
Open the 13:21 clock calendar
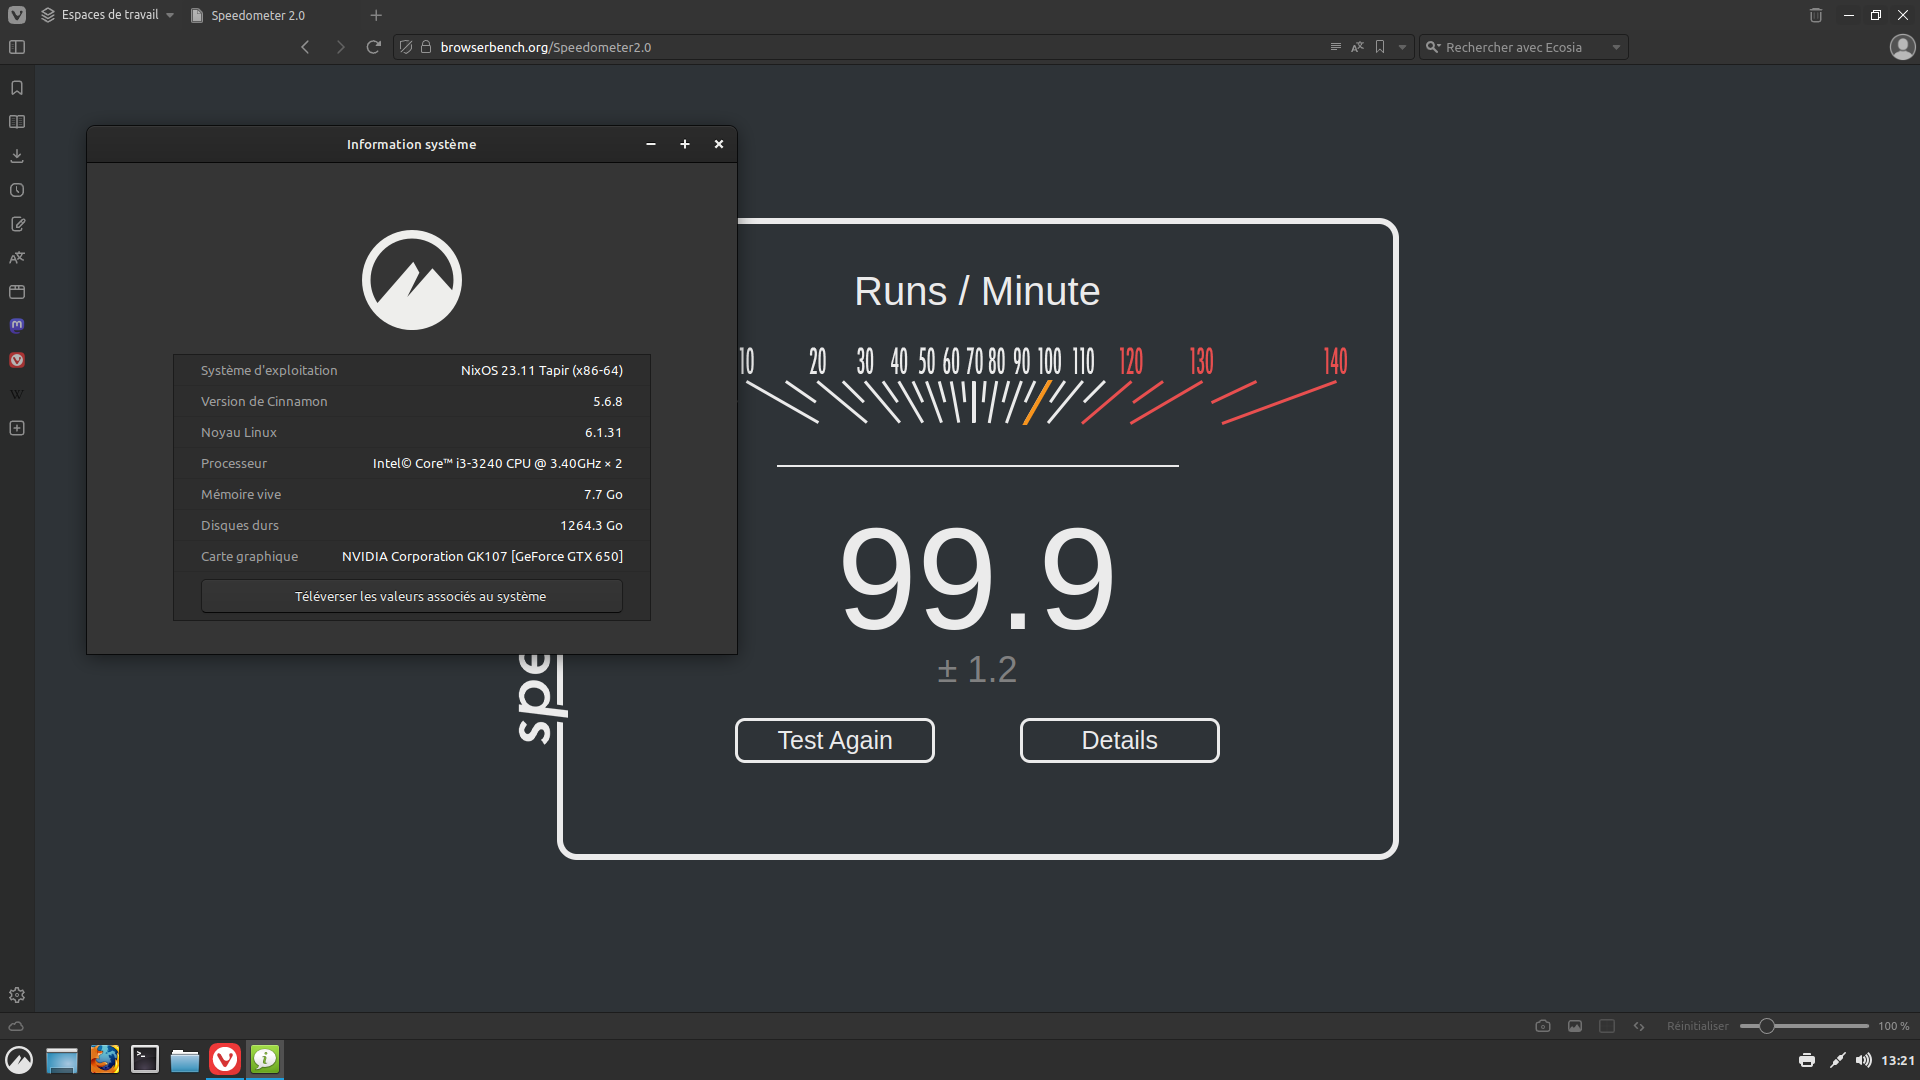[x=1897, y=1061]
